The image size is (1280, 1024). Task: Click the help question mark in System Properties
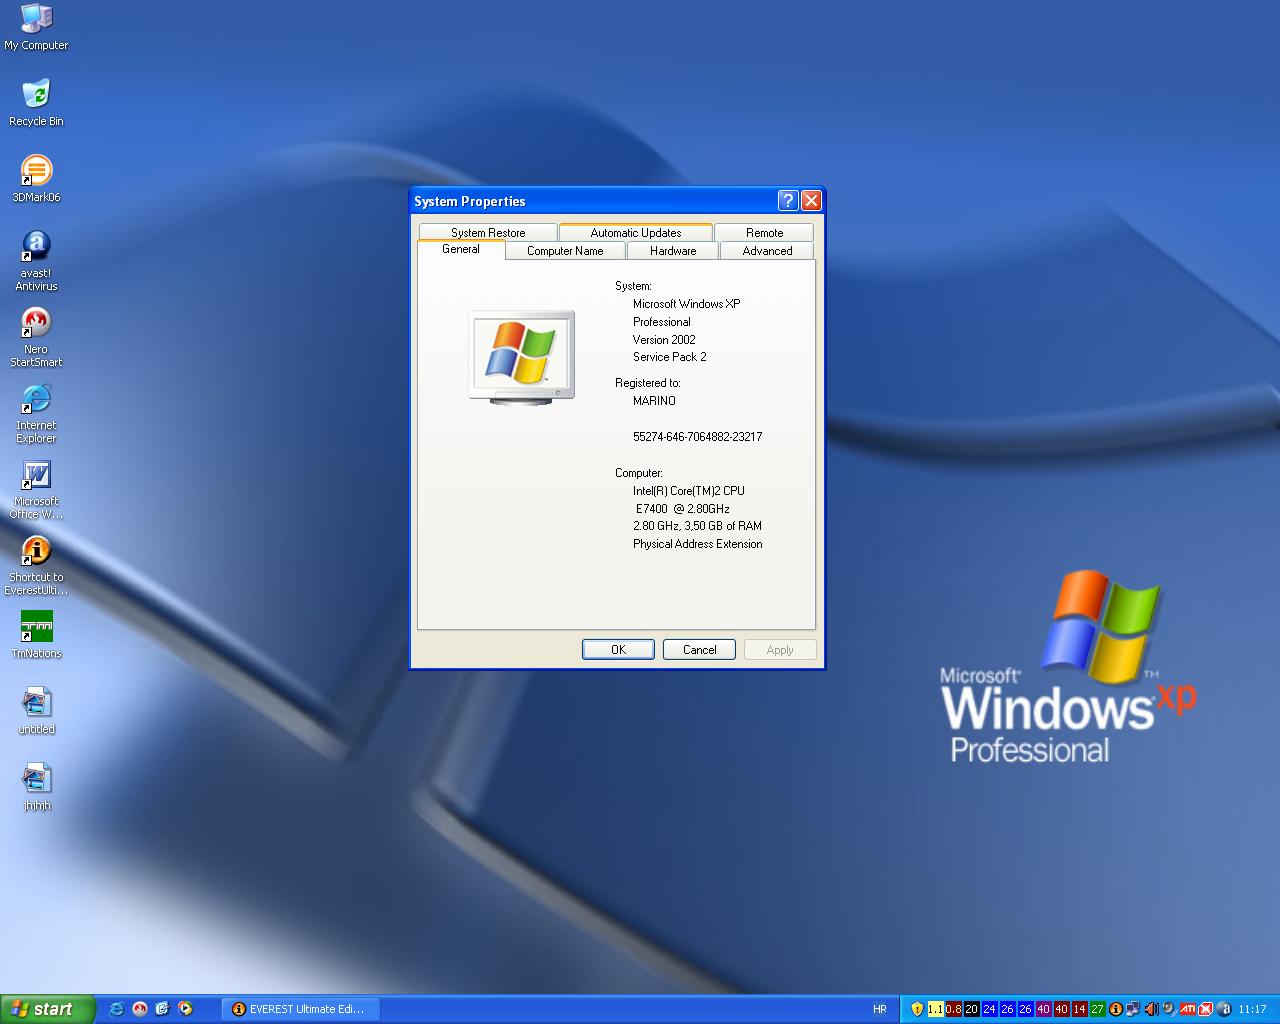coord(788,200)
